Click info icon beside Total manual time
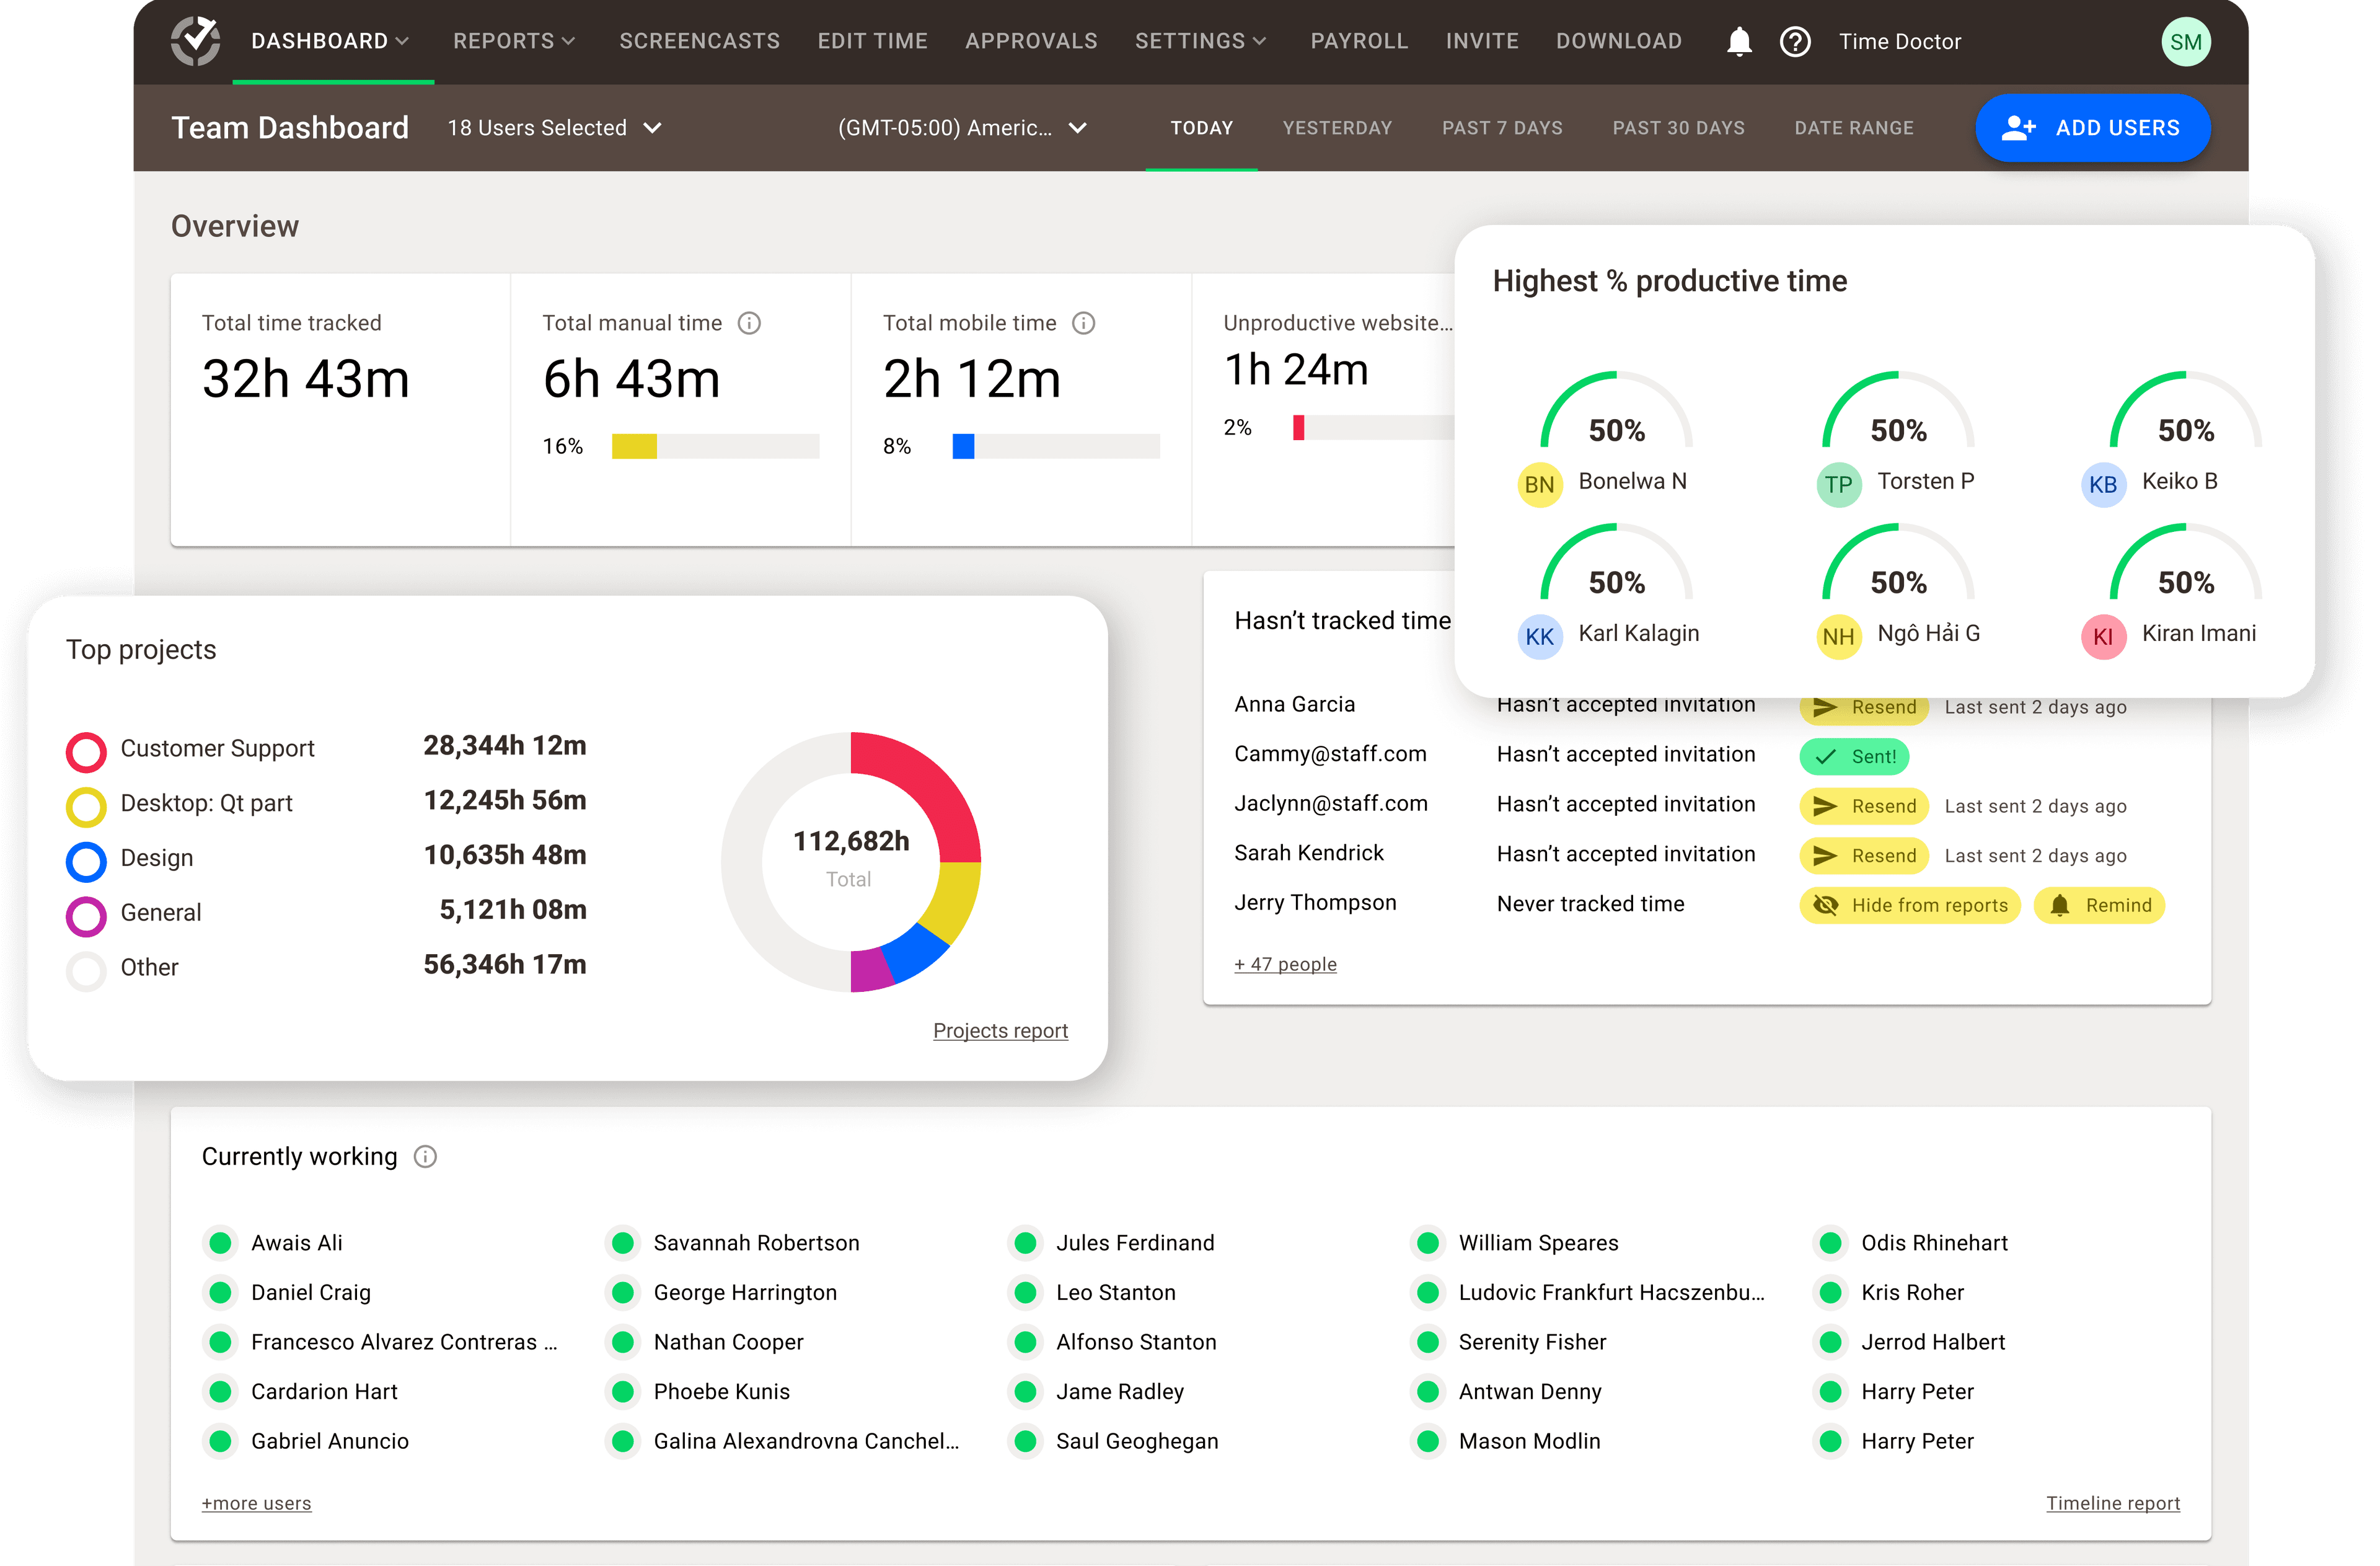The image size is (2380, 1566). pyautogui.click(x=749, y=323)
